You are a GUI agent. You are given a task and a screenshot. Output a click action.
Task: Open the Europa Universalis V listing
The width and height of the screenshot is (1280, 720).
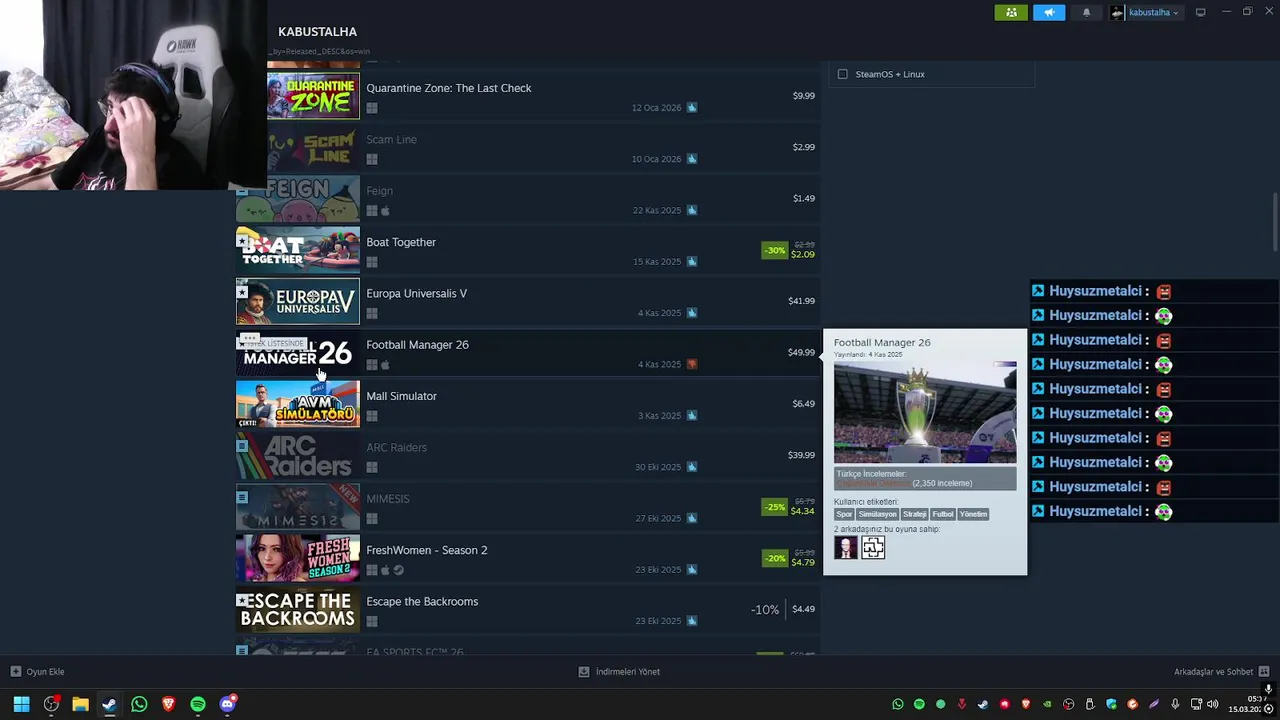pyautogui.click(x=528, y=301)
